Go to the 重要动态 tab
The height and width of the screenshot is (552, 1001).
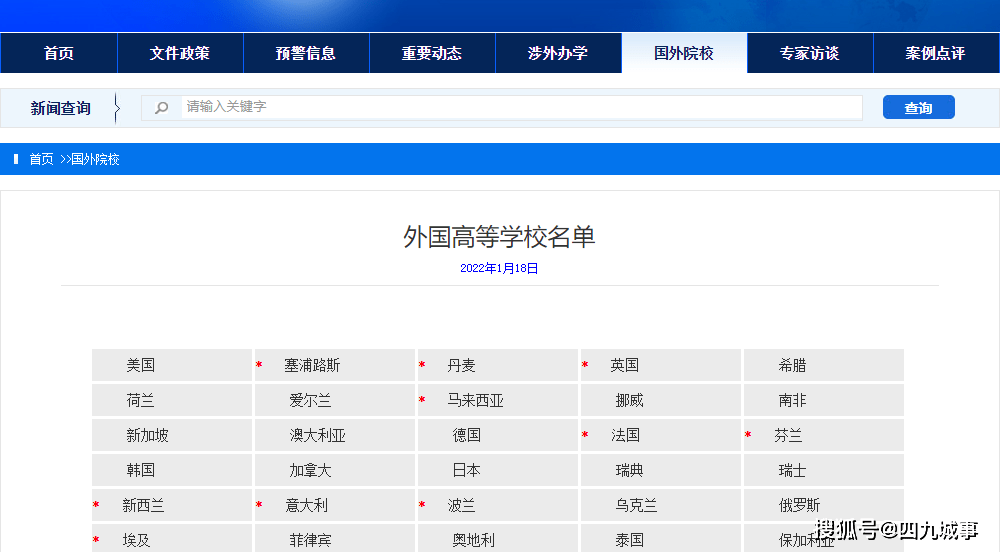tap(432, 53)
